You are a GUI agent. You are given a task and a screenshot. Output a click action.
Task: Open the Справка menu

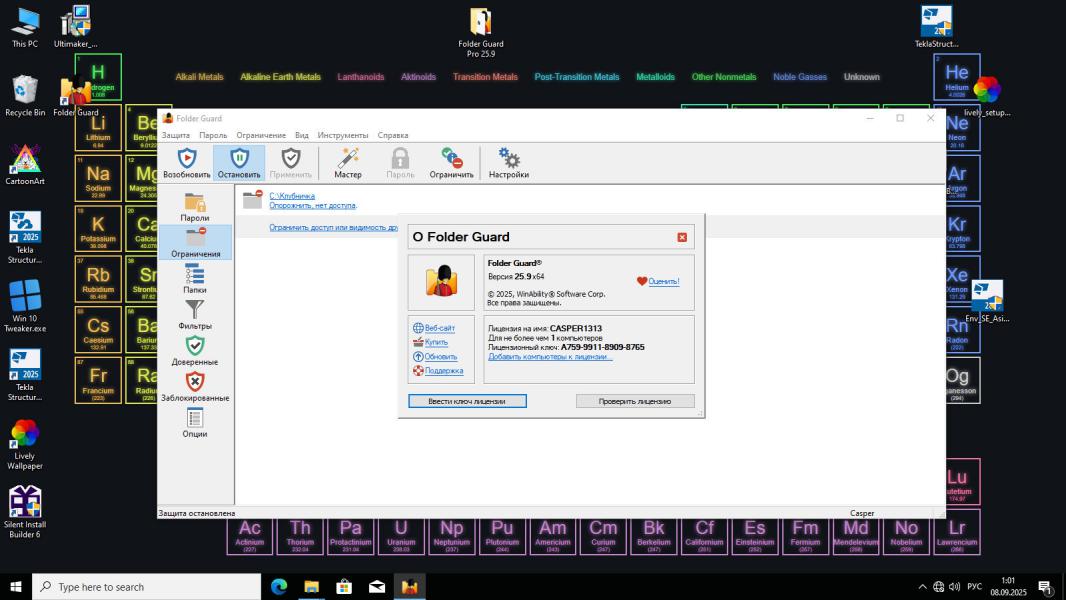tap(393, 135)
